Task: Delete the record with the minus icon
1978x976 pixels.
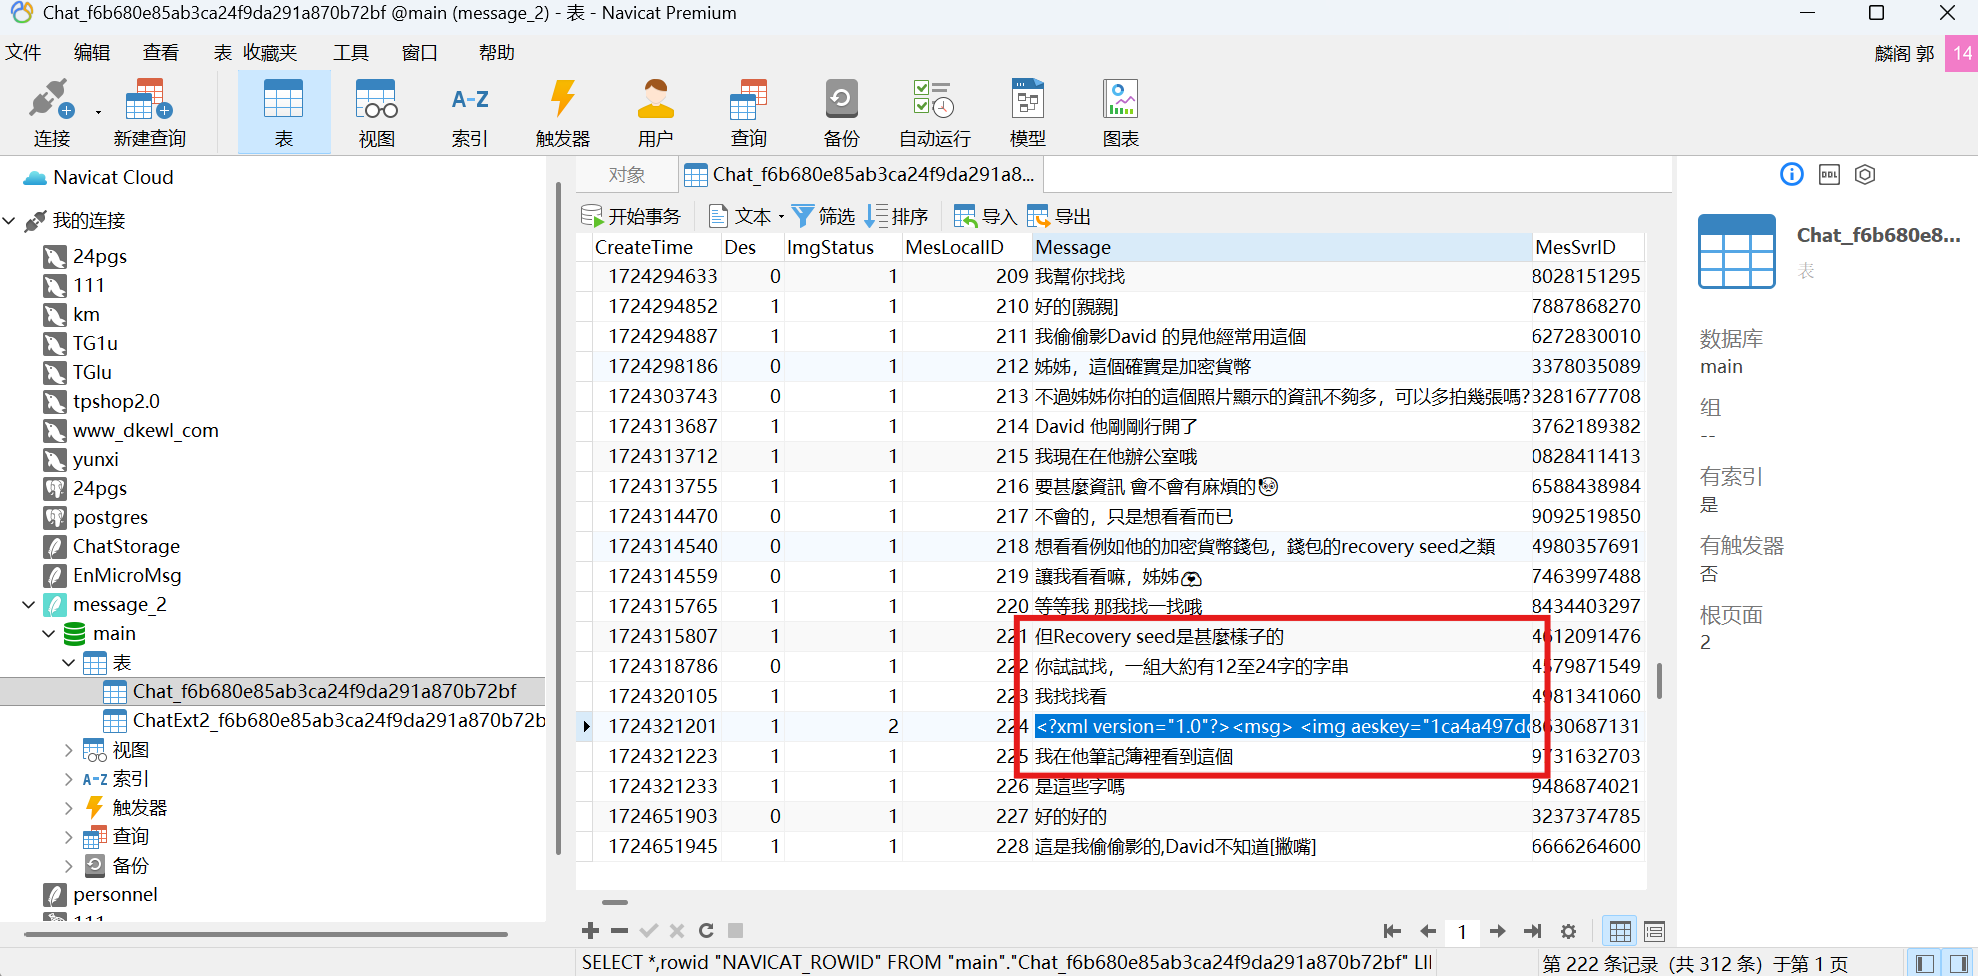Action: [x=620, y=931]
